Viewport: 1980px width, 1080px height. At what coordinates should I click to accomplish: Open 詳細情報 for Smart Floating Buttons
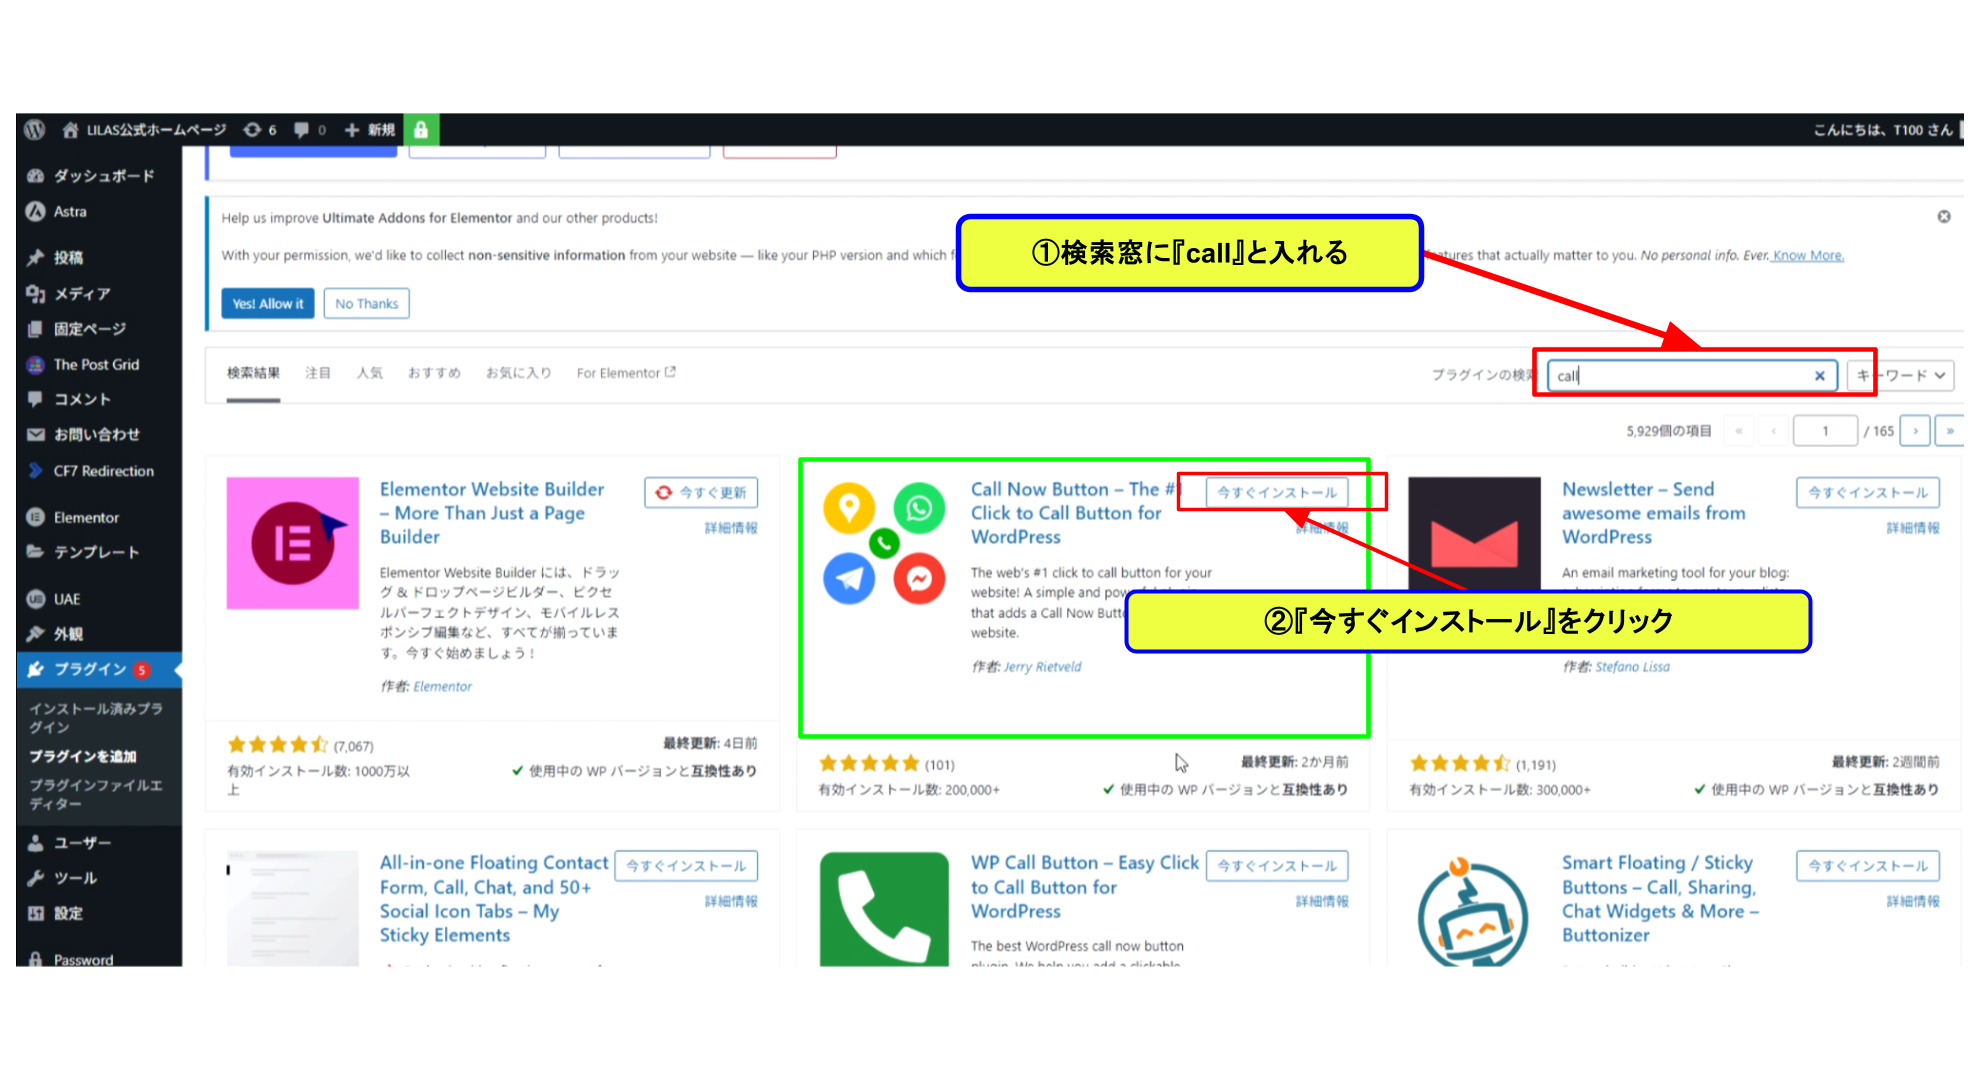1913,902
